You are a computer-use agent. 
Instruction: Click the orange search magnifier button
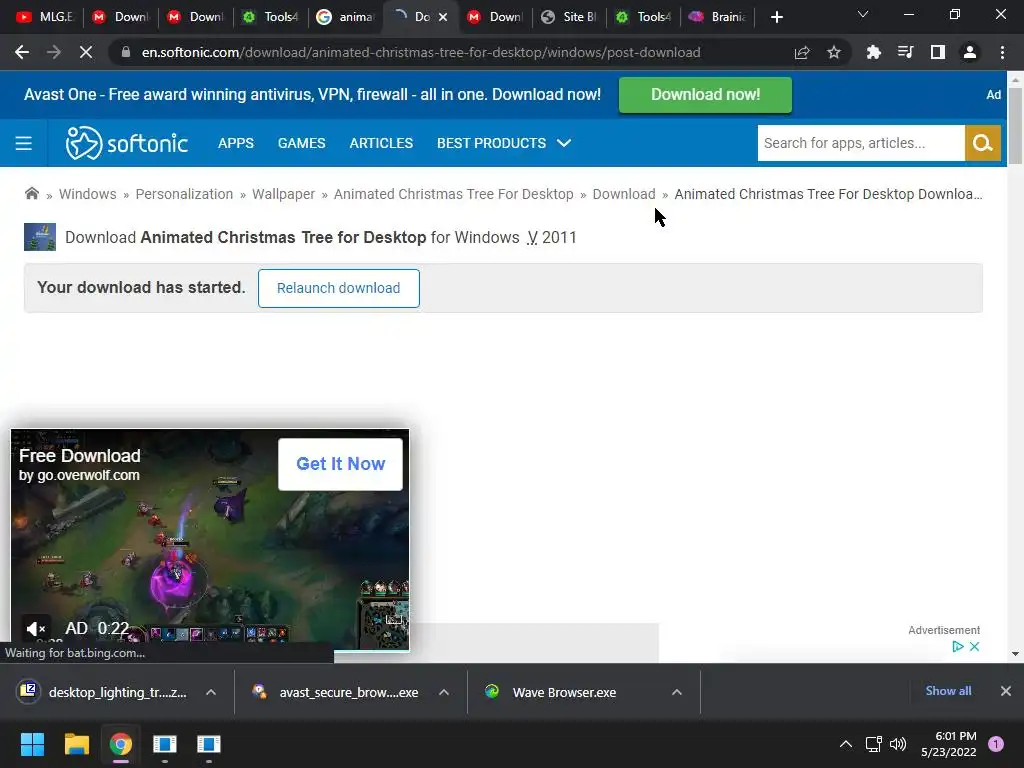click(x=983, y=143)
